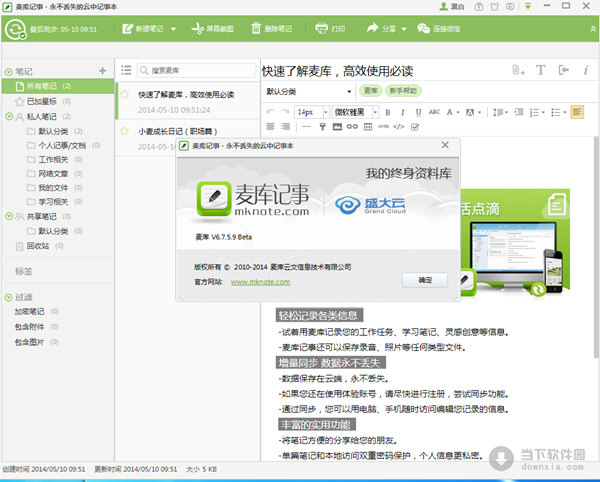Image resolution: width=600 pixels, height=482 pixels.
Task: Click the format painter icon
Action: point(322,127)
